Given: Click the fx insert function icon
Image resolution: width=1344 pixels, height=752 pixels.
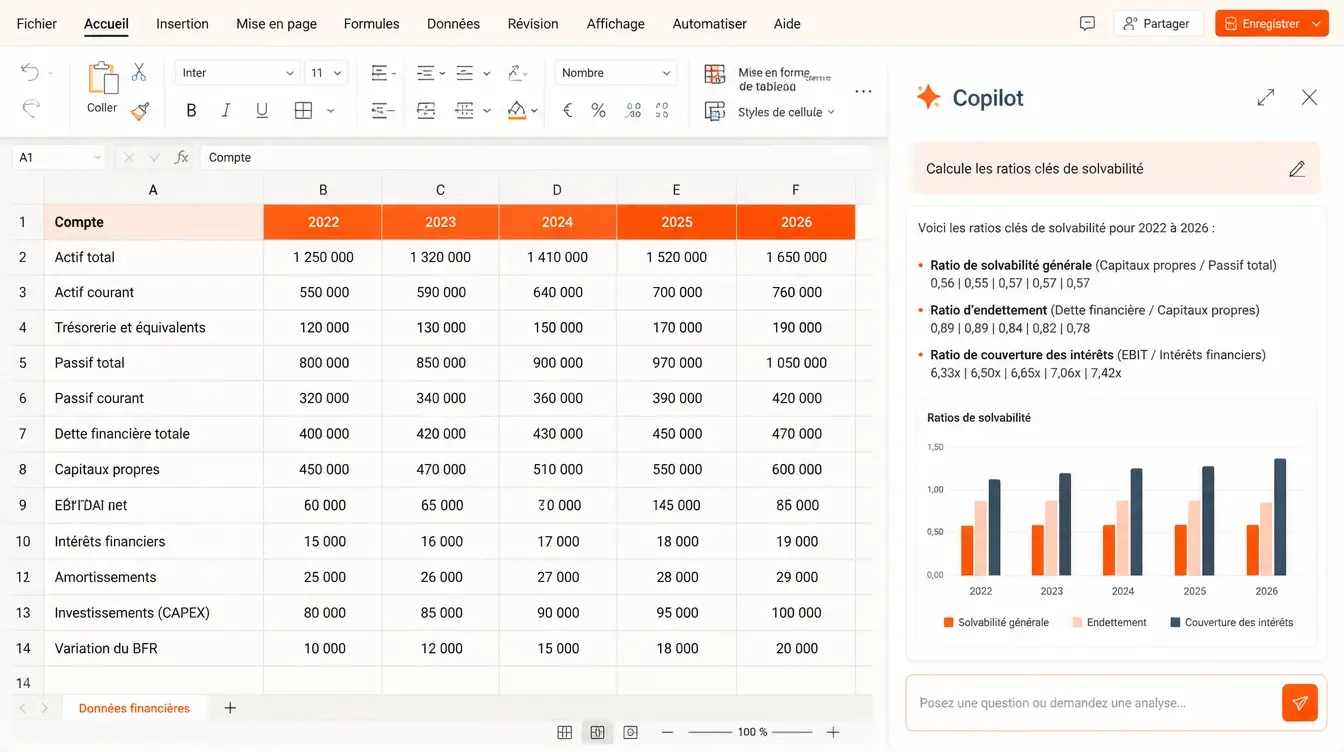Looking at the screenshot, I should coord(182,157).
